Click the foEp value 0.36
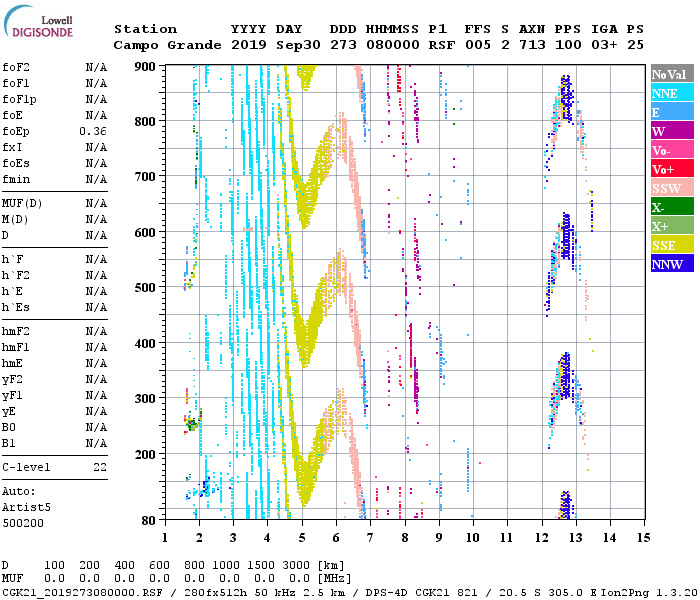The image size is (700, 600). 93,131
